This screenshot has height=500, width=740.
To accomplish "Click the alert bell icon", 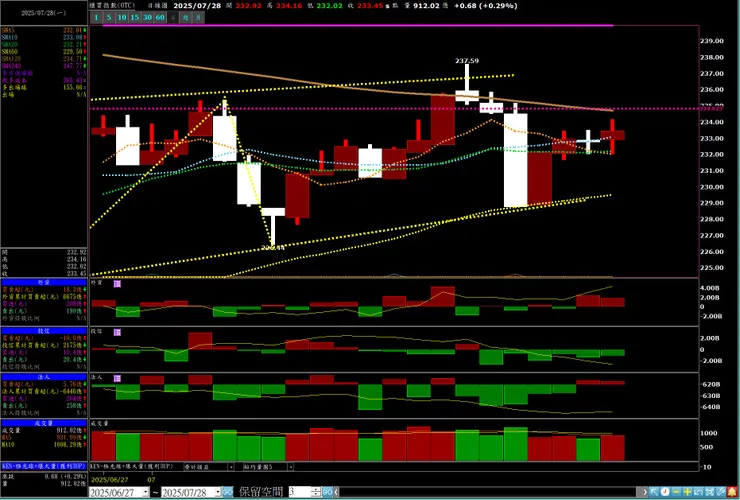I will (x=732, y=492).
